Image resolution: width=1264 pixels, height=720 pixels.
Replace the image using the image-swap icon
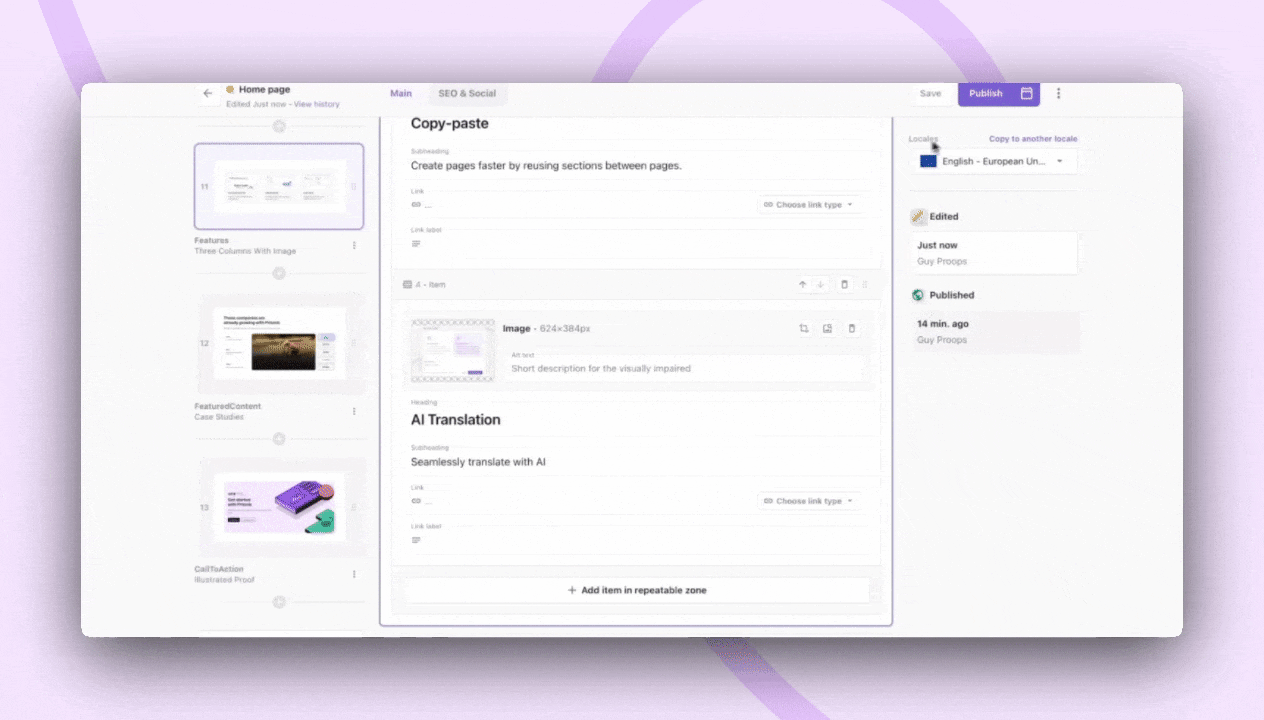tap(827, 328)
